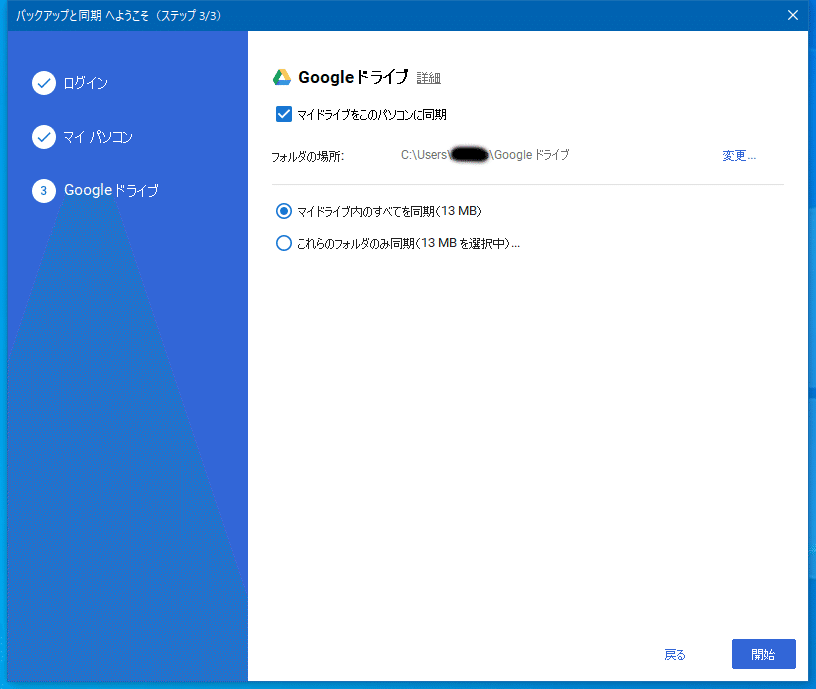Click the numbered 3 circle for Googleドライブ step
The image size is (816, 689).
(44, 190)
